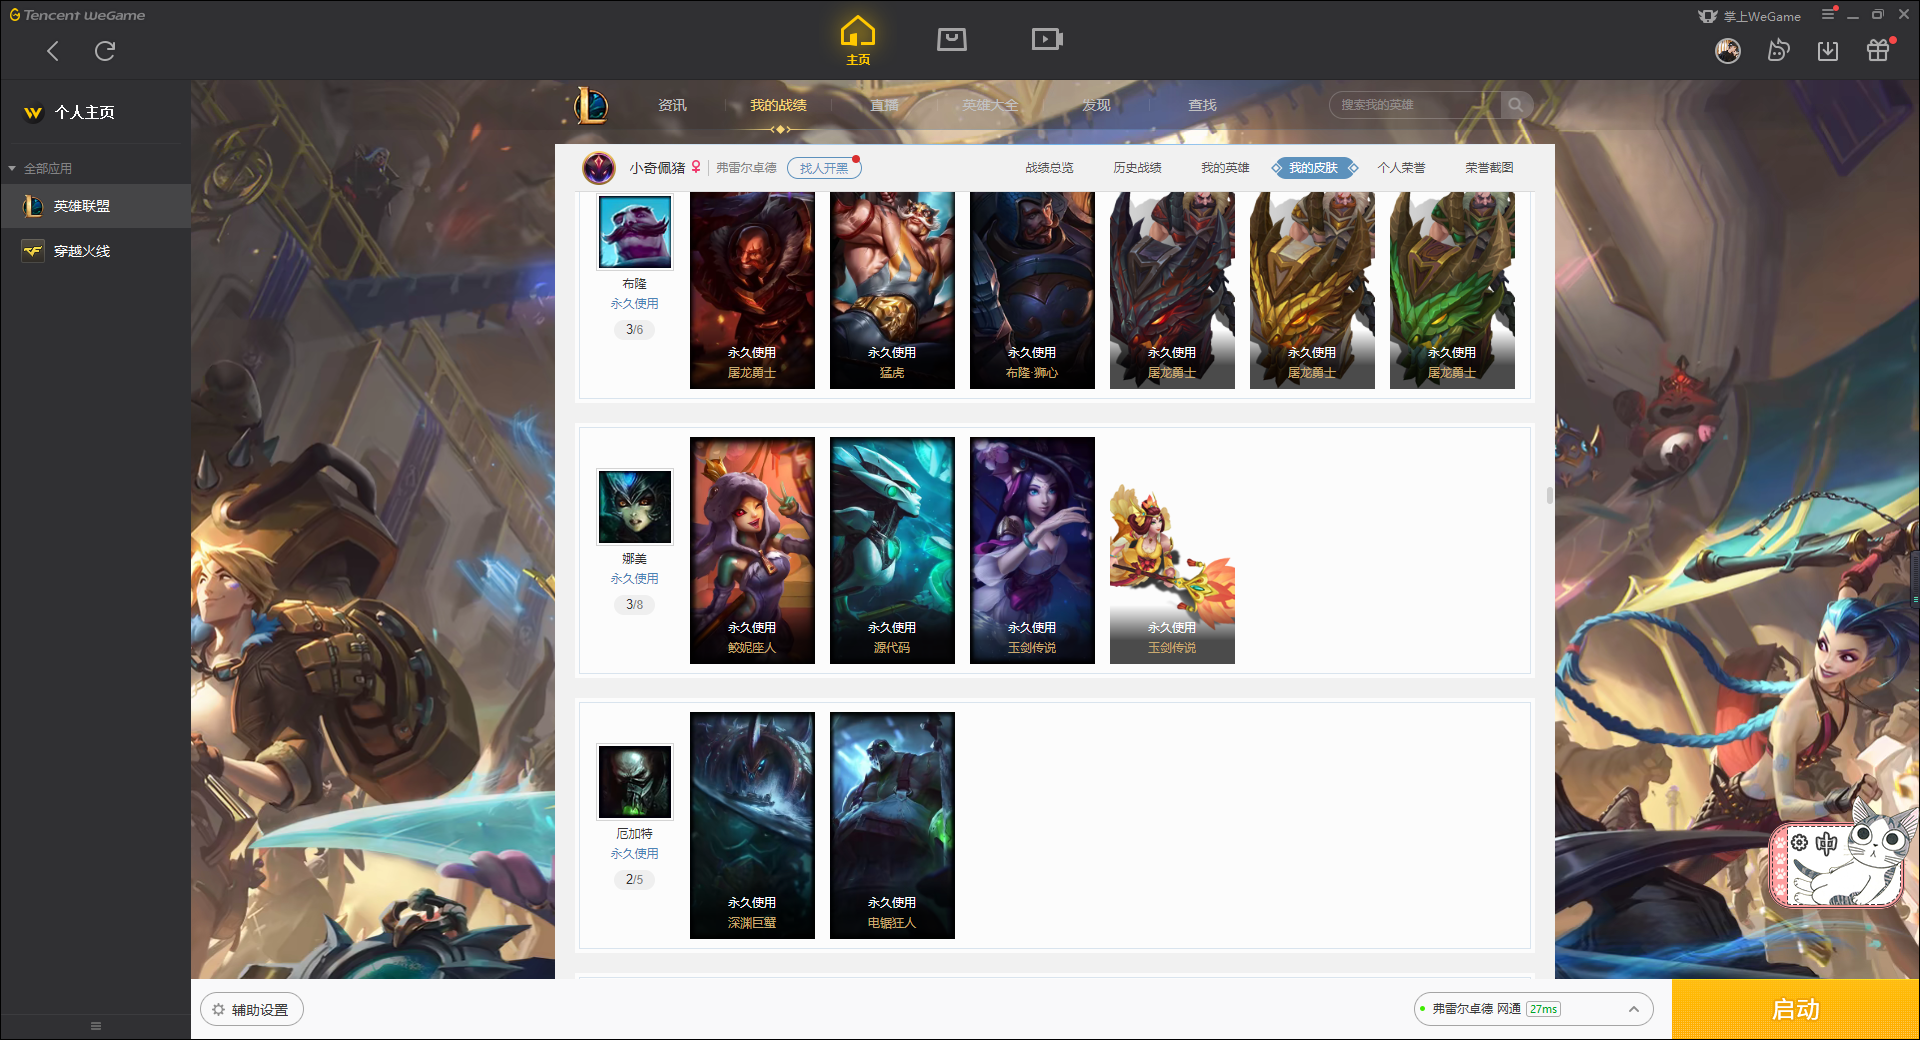The image size is (1920, 1040).
Task: Click the 2/5 count under 厄加特
Action: tap(634, 879)
